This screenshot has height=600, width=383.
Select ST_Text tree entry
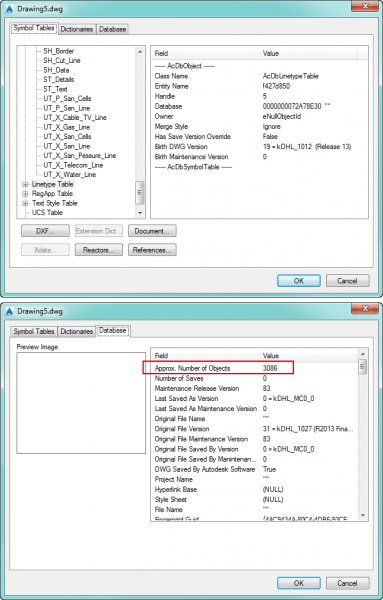coord(55,89)
